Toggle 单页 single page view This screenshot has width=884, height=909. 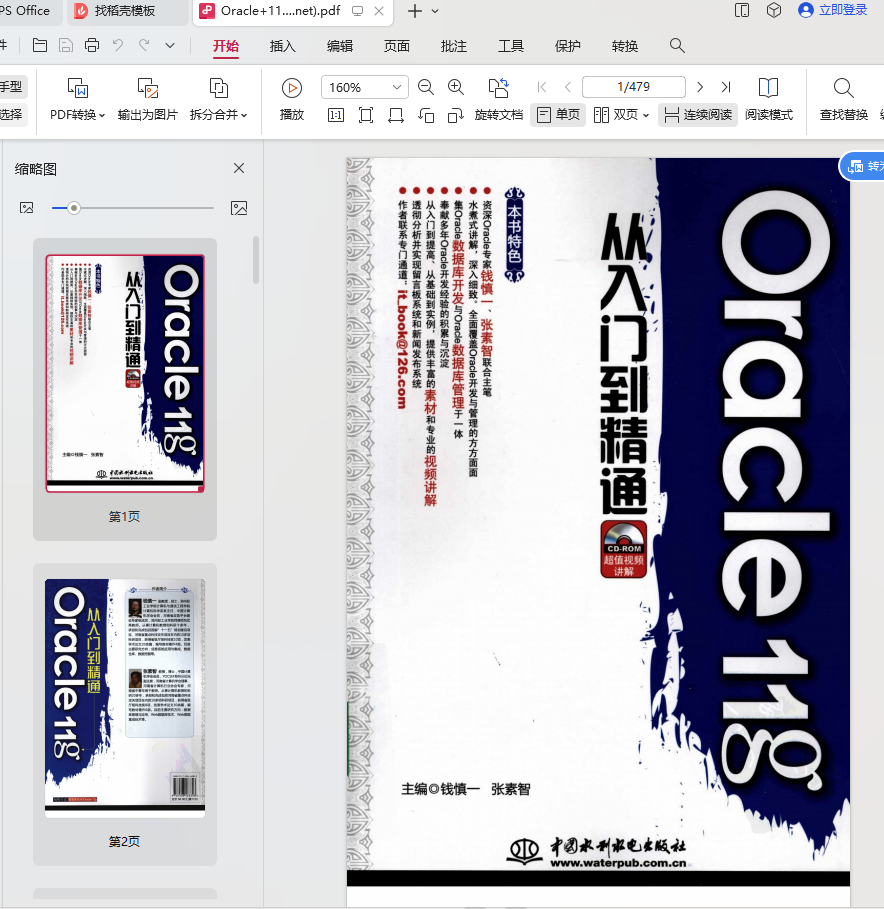558,115
